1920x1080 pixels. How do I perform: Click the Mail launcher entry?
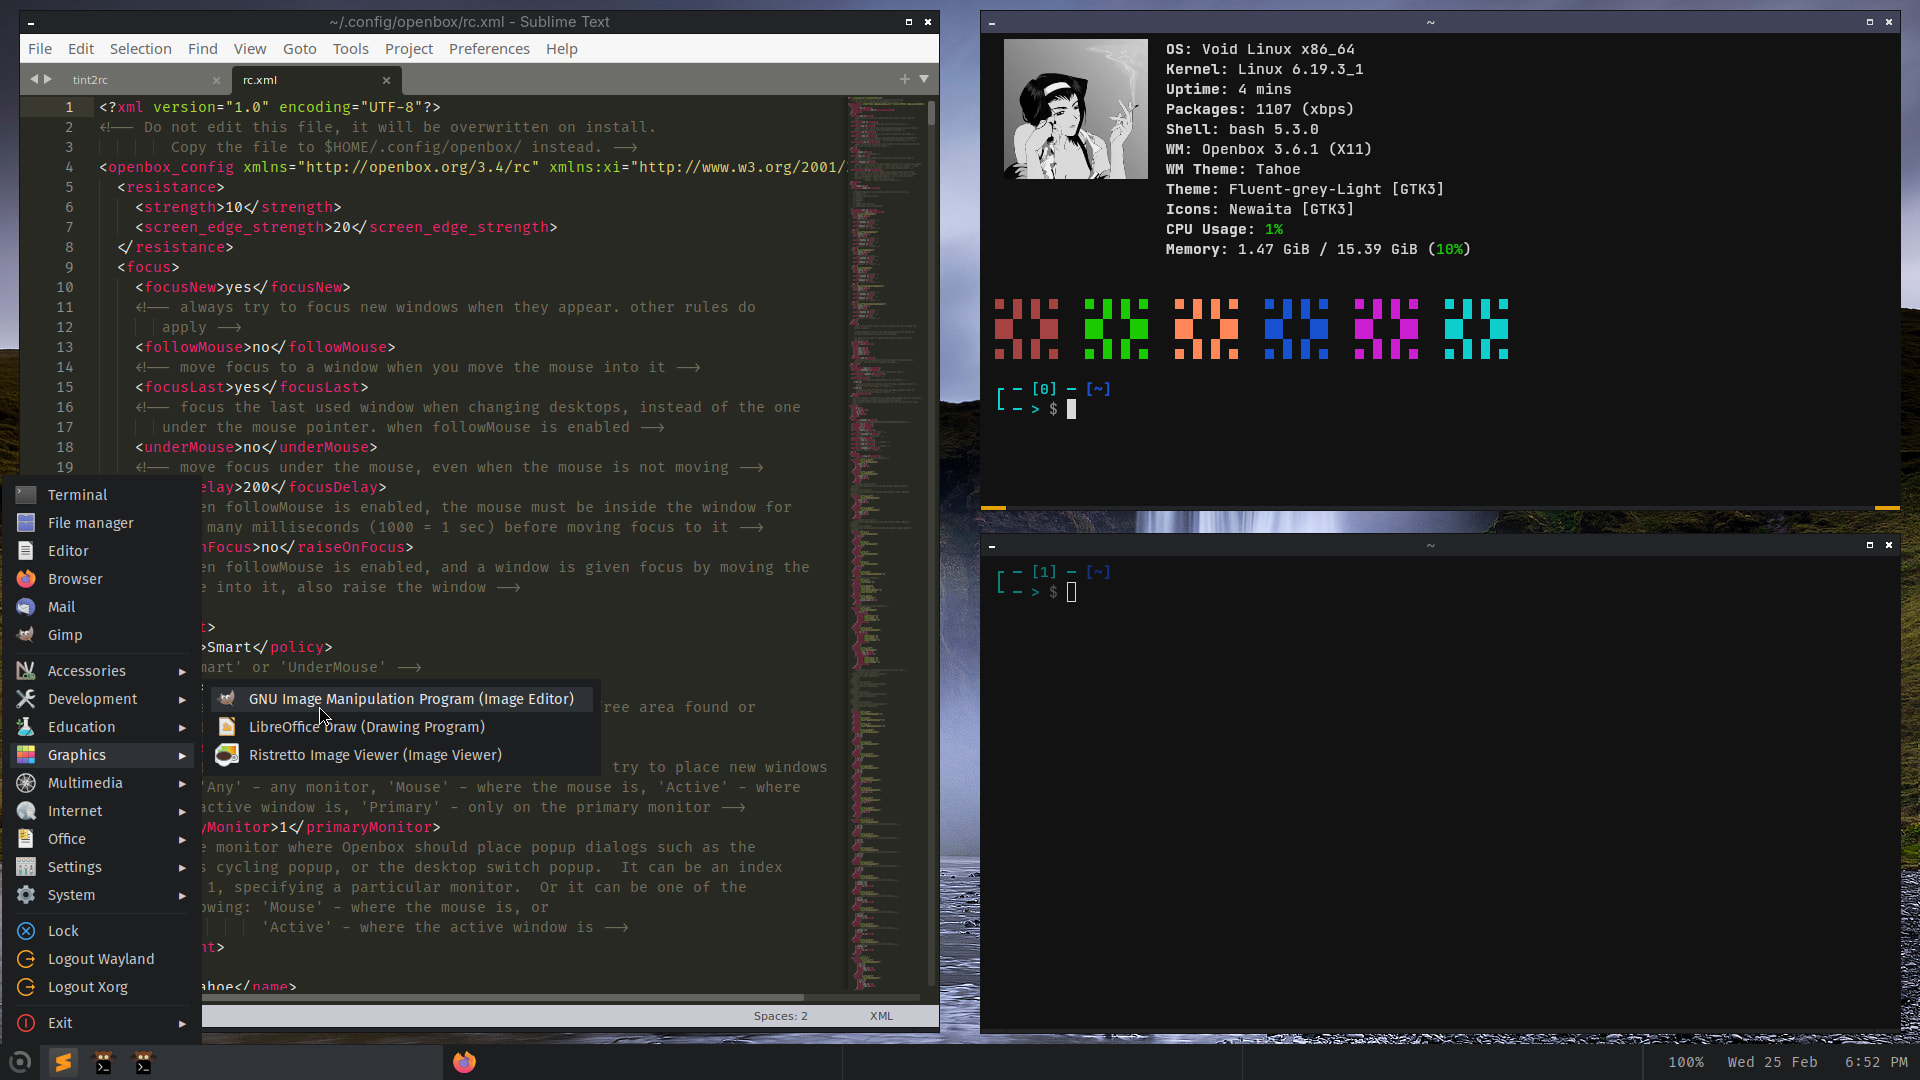tap(61, 607)
